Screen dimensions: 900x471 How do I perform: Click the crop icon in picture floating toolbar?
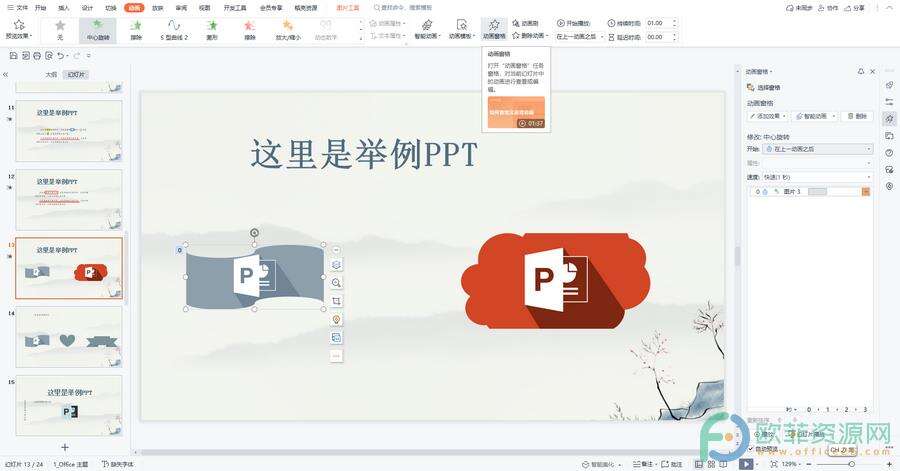(x=336, y=301)
